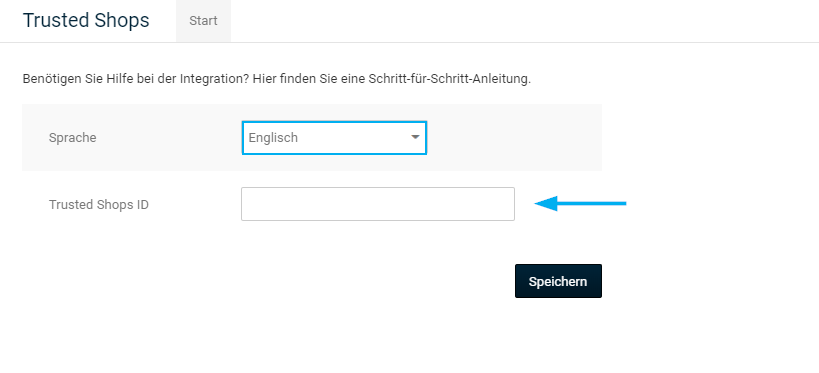Click the Sprache label

coord(73,138)
